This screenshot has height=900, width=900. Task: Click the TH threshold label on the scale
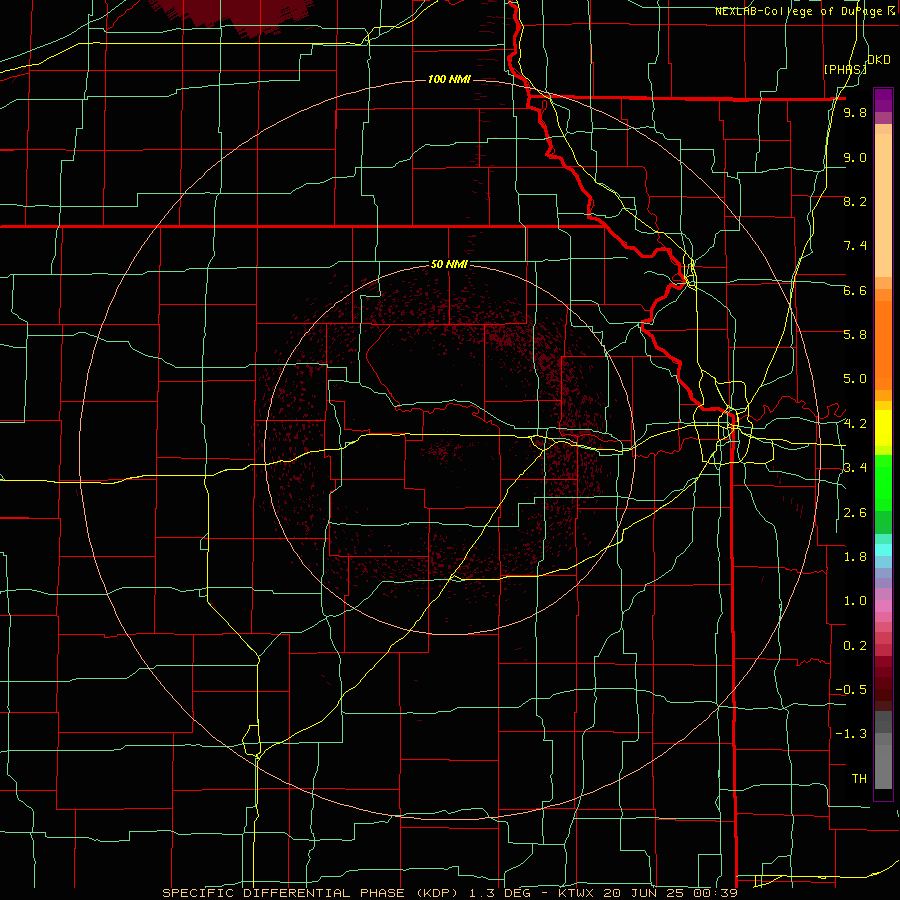click(859, 779)
